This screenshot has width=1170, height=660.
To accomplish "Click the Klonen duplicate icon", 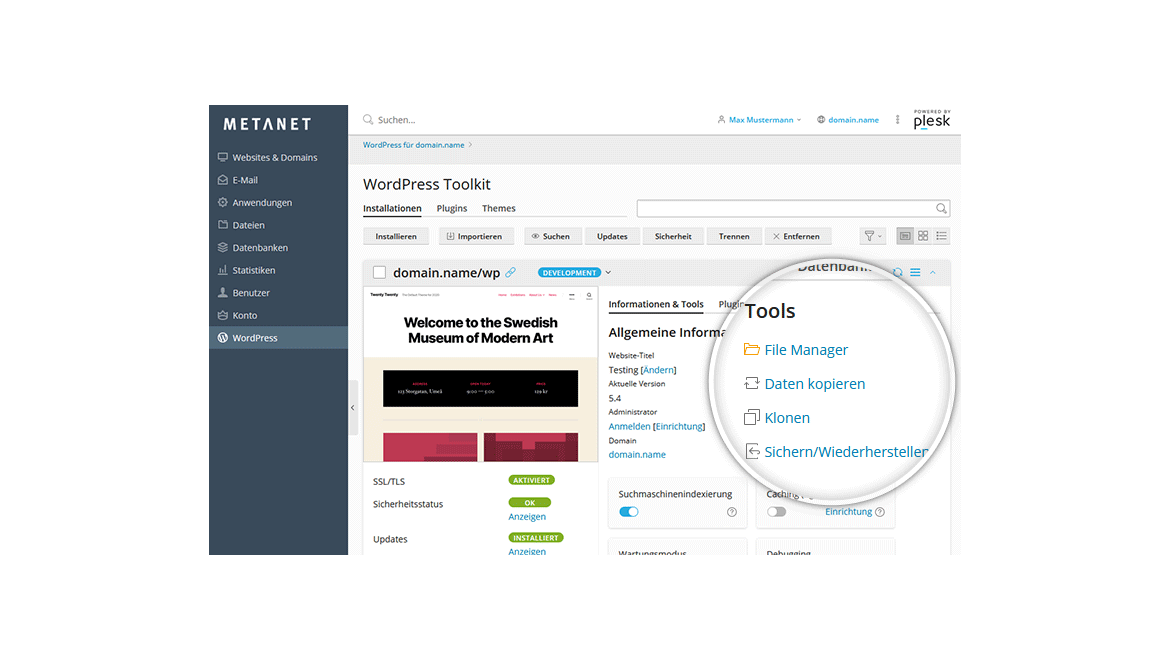I will [751, 418].
